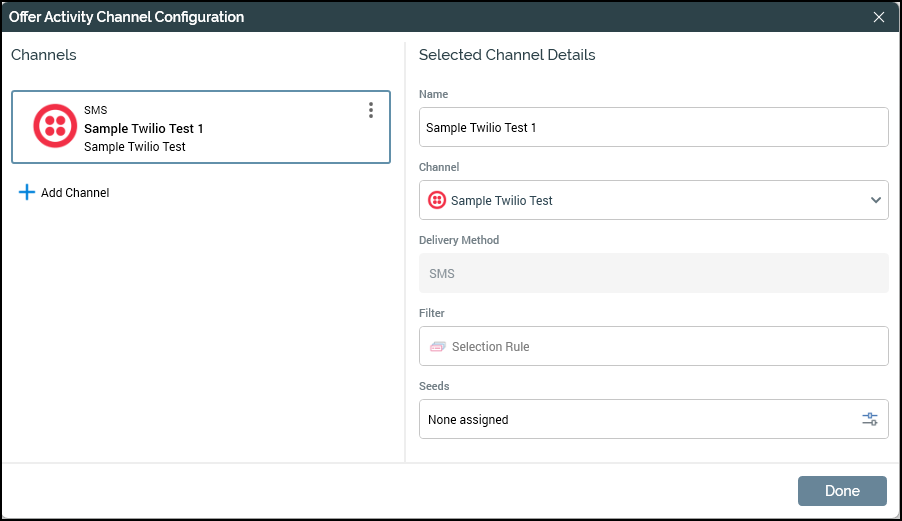Click the Channels panel heading

44,55
